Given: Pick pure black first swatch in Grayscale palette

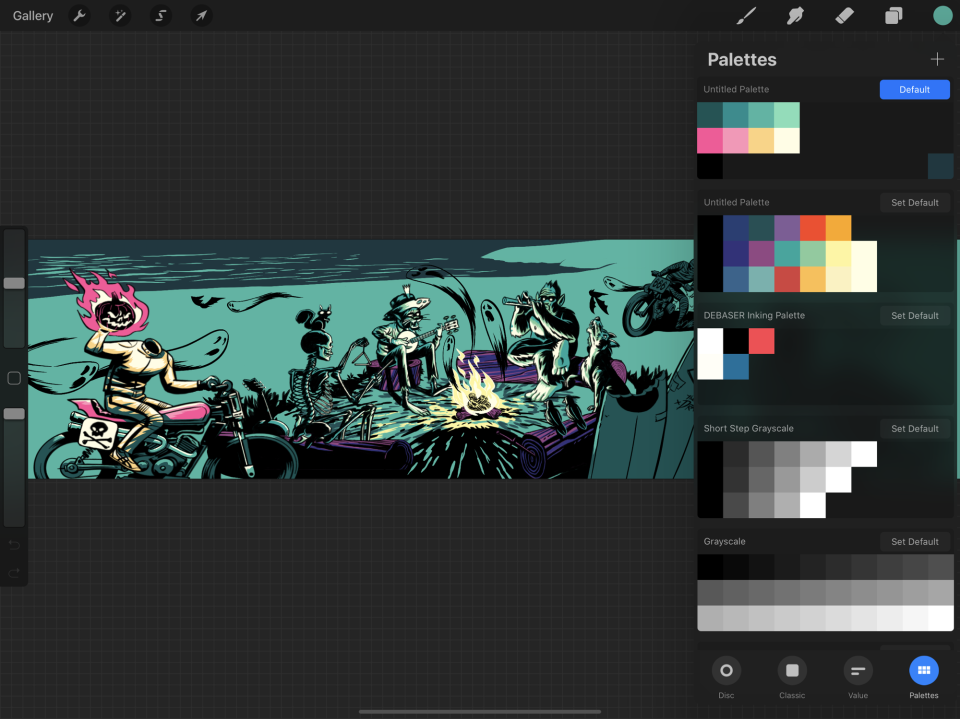Looking at the screenshot, I should (x=710, y=567).
